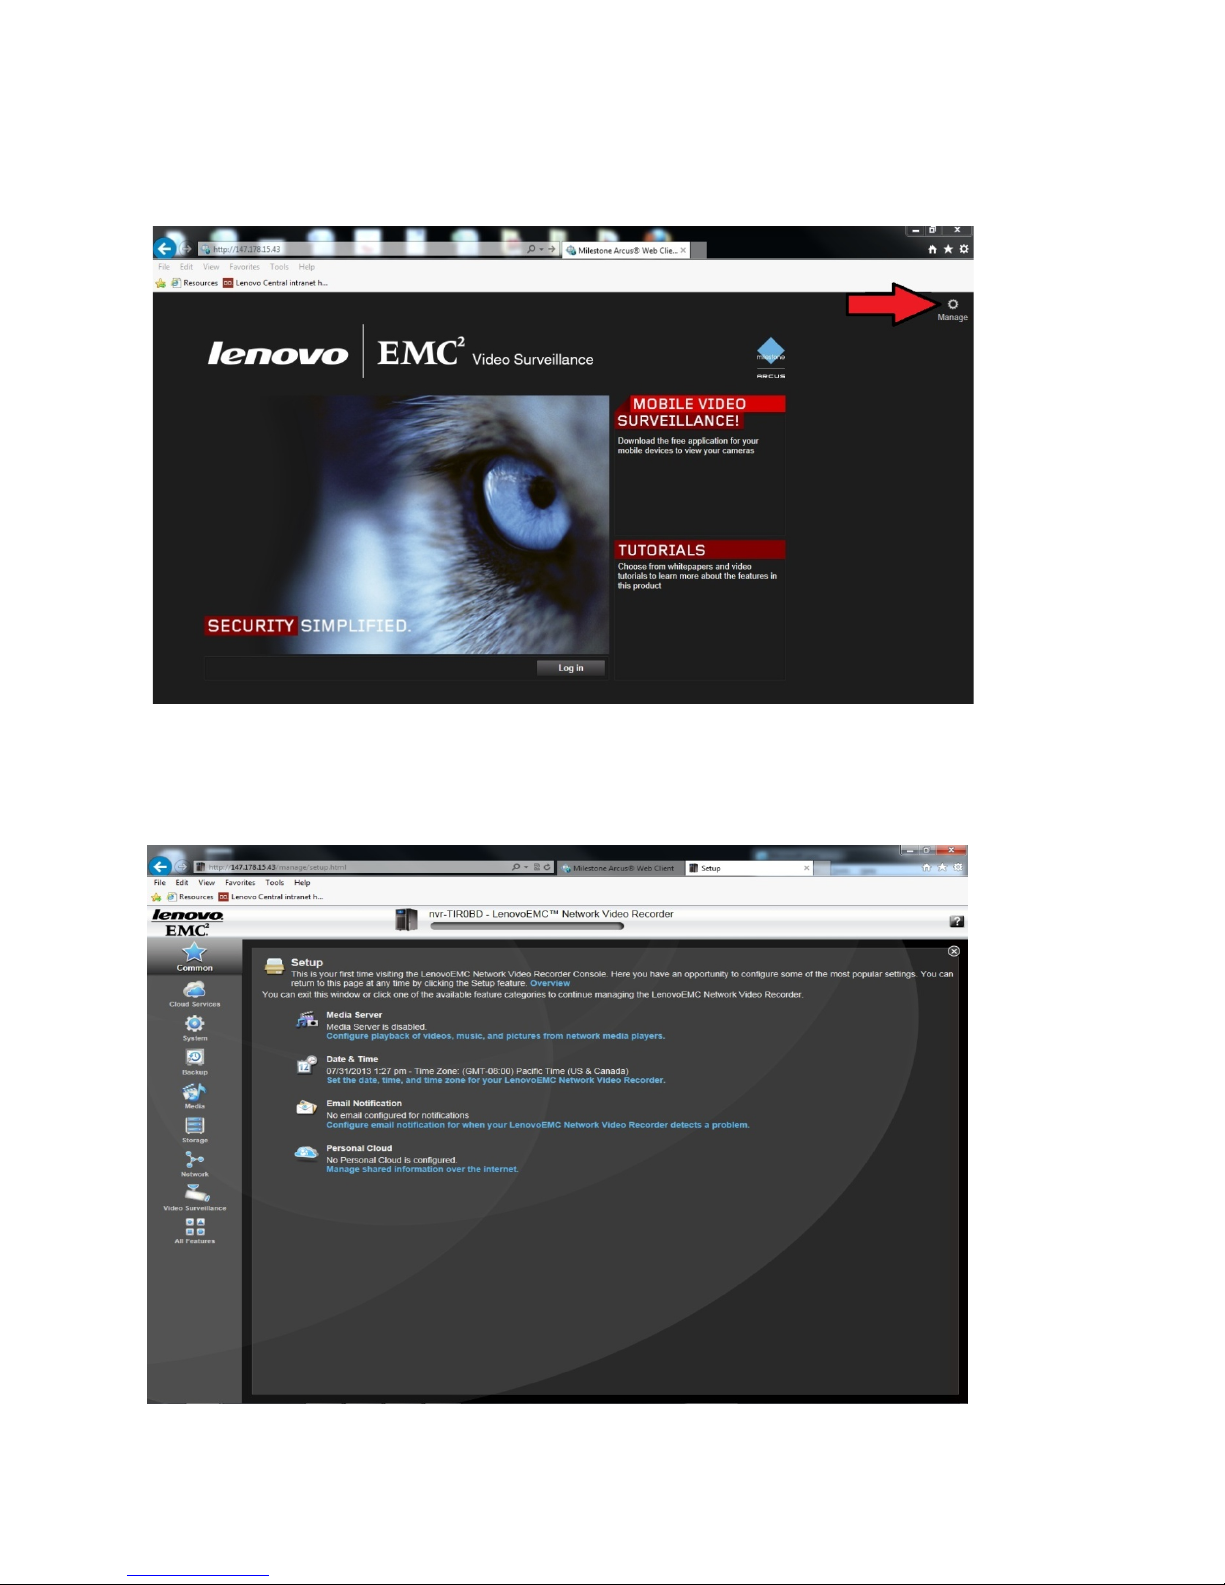Open Configure playback of videos link
The height and width of the screenshot is (1585, 1225).
tap(495, 1036)
